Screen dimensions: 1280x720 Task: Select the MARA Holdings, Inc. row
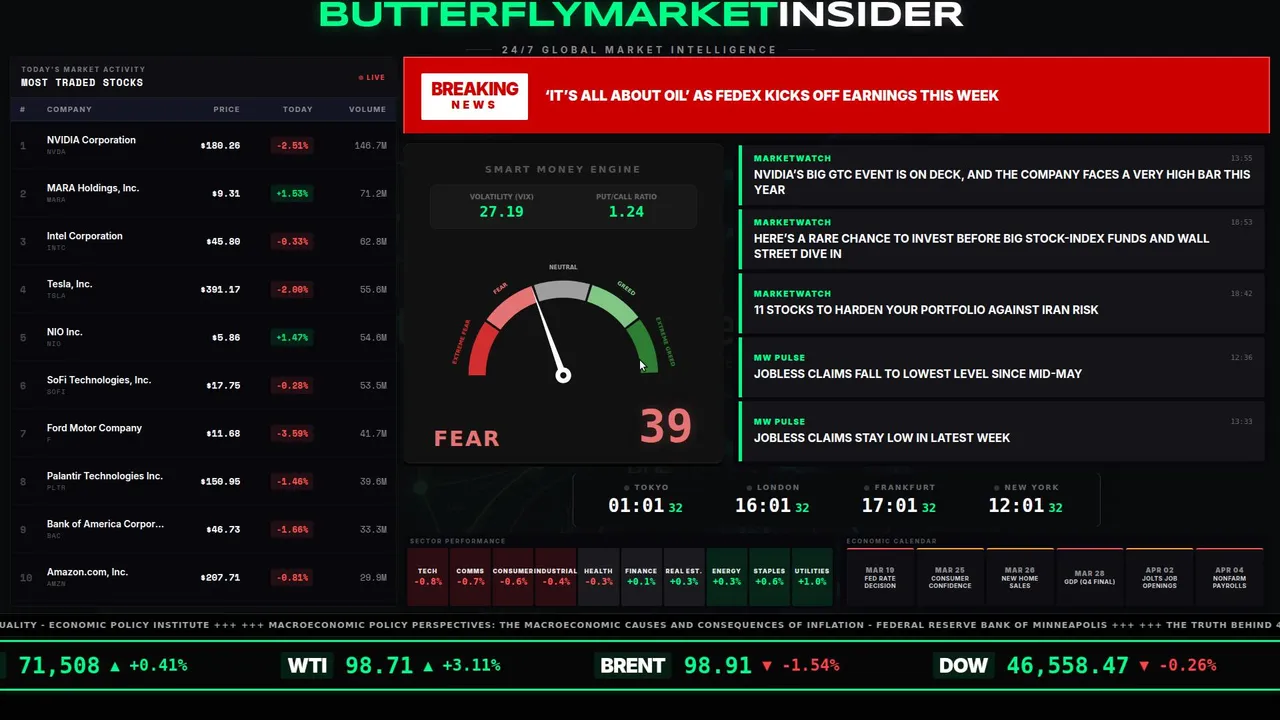point(204,193)
